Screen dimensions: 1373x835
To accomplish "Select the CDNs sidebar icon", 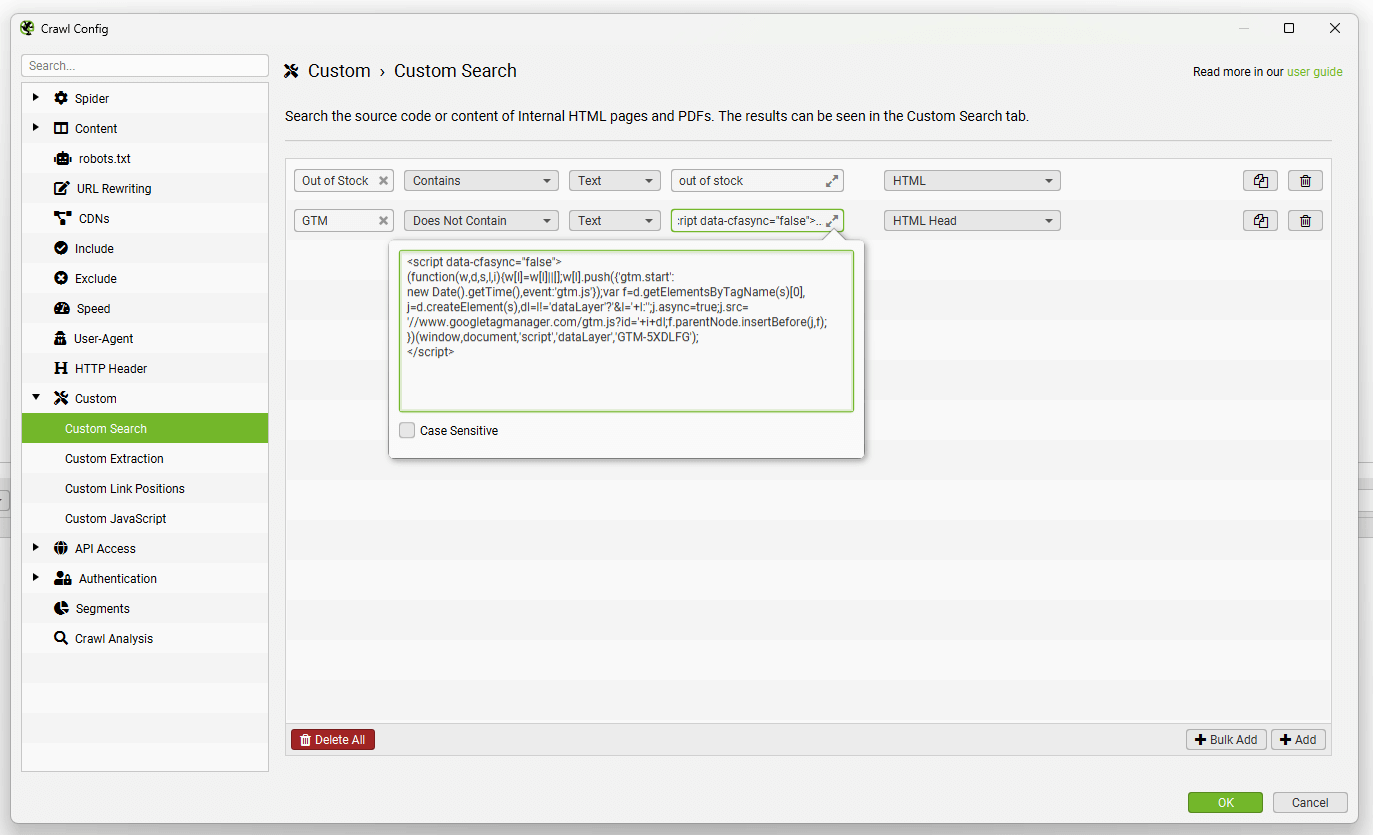I will pos(61,218).
